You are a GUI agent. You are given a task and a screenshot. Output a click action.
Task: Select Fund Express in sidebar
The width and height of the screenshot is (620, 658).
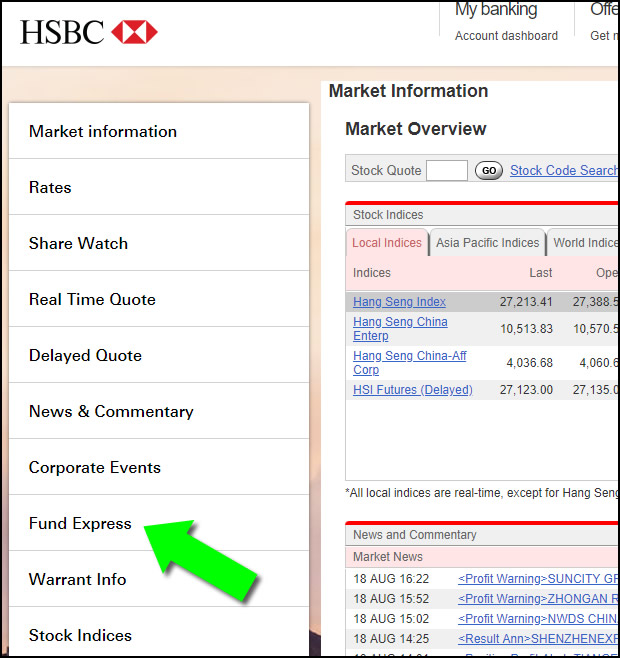159,523
